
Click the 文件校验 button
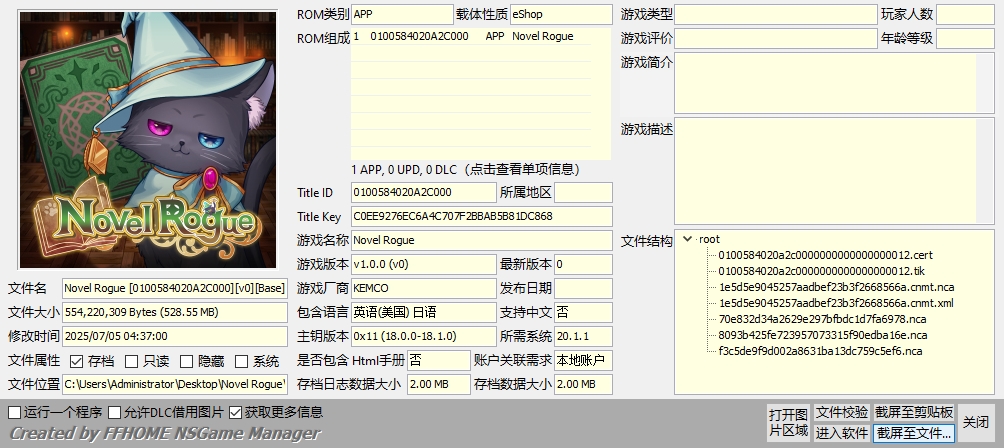[x=841, y=412]
